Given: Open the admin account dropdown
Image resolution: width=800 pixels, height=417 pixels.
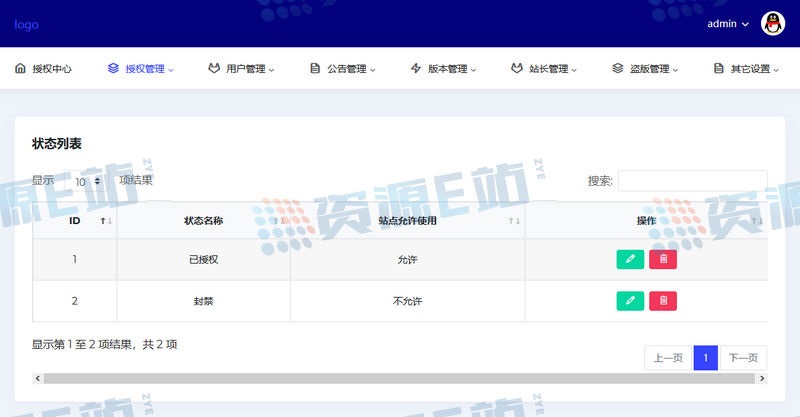Looking at the screenshot, I should pos(728,24).
